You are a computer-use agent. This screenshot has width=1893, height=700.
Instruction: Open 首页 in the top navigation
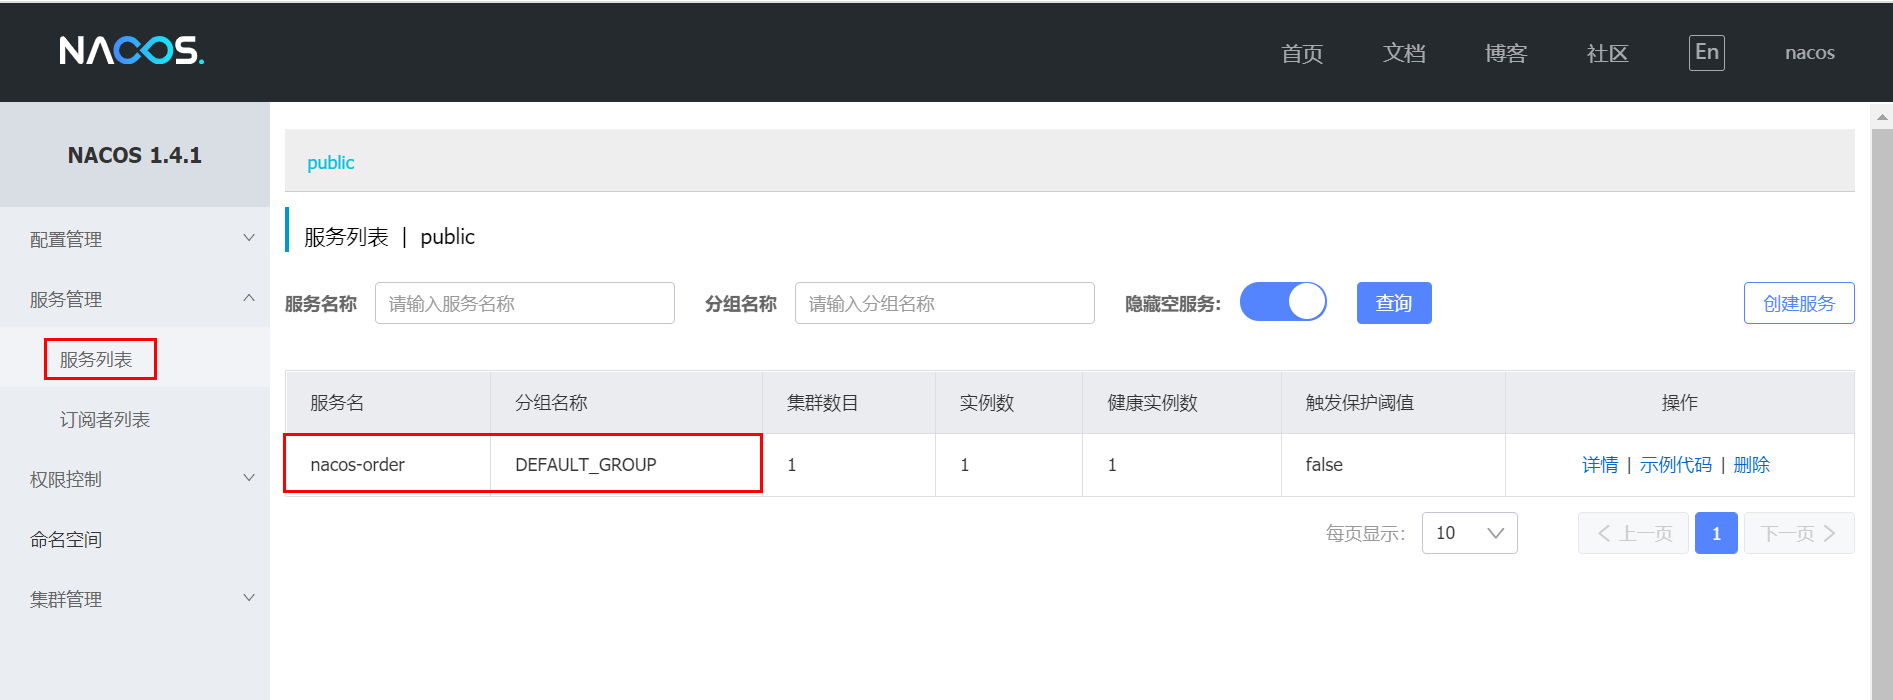pos(1302,53)
